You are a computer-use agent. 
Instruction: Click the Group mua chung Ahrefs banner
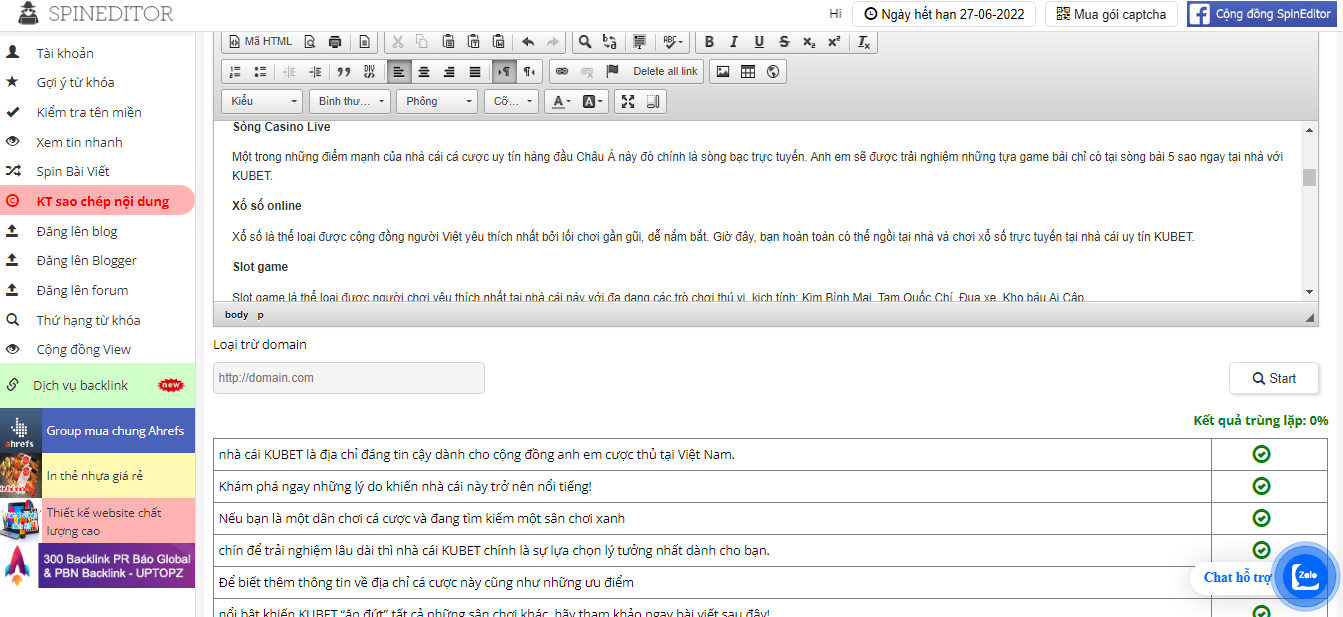point(97,430)
